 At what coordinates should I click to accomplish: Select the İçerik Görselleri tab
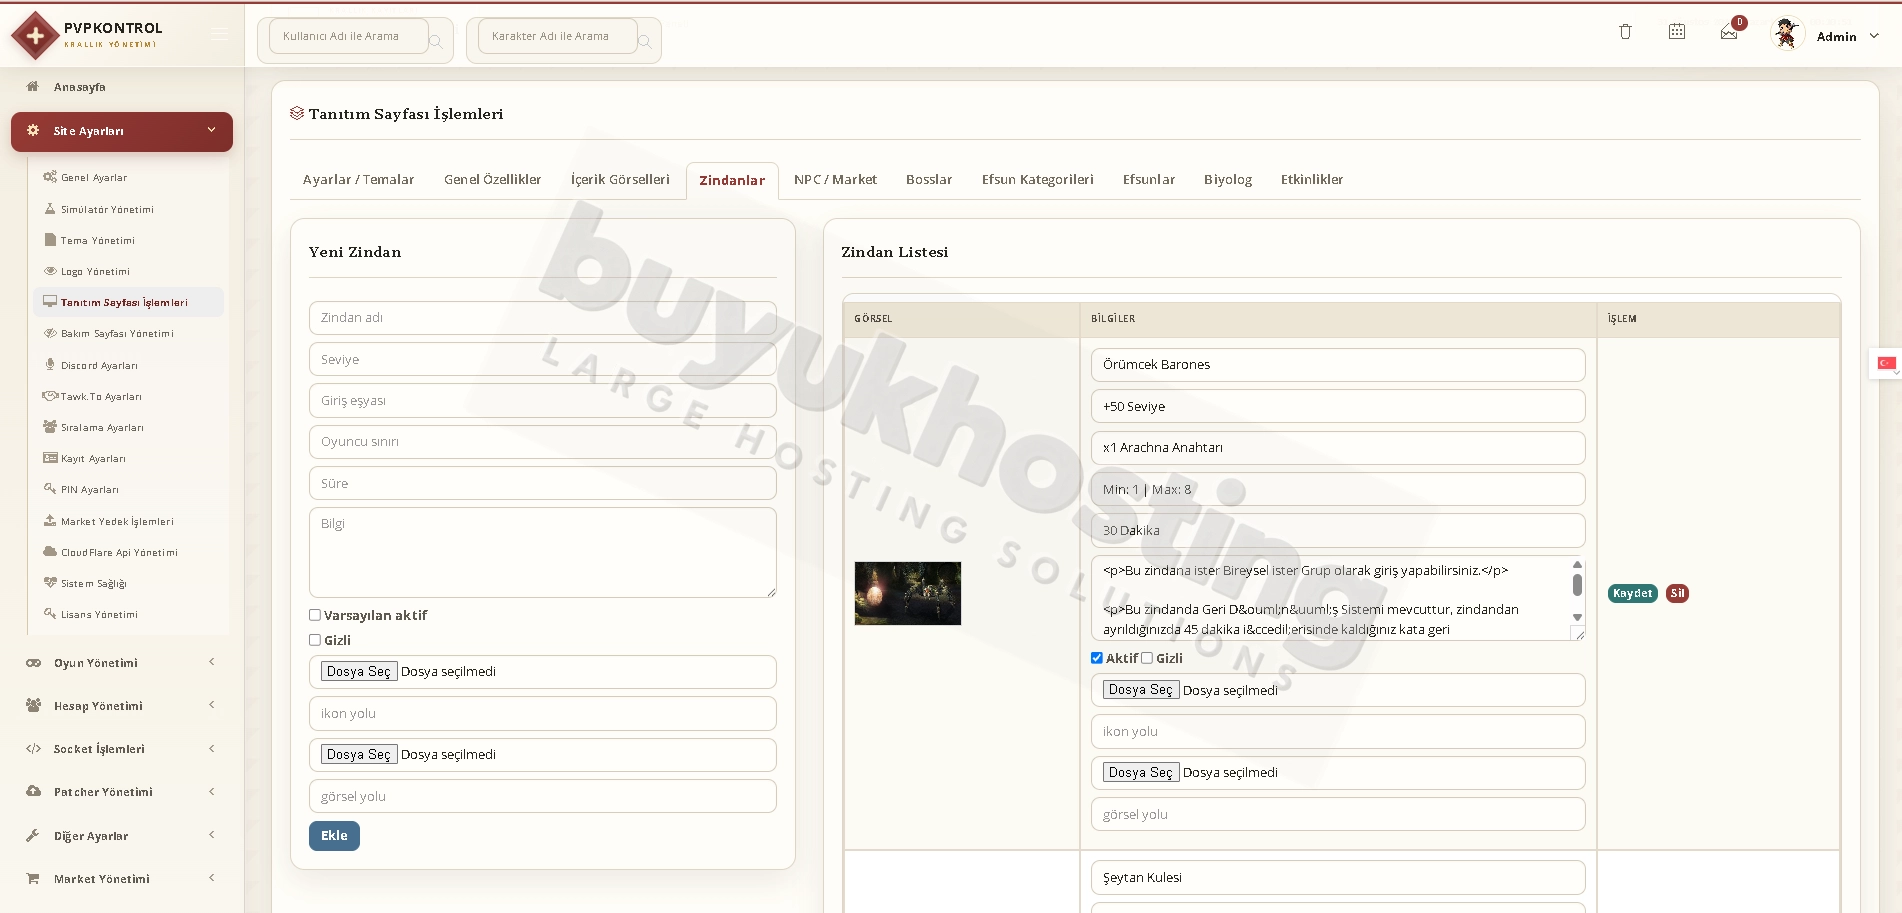620,180
